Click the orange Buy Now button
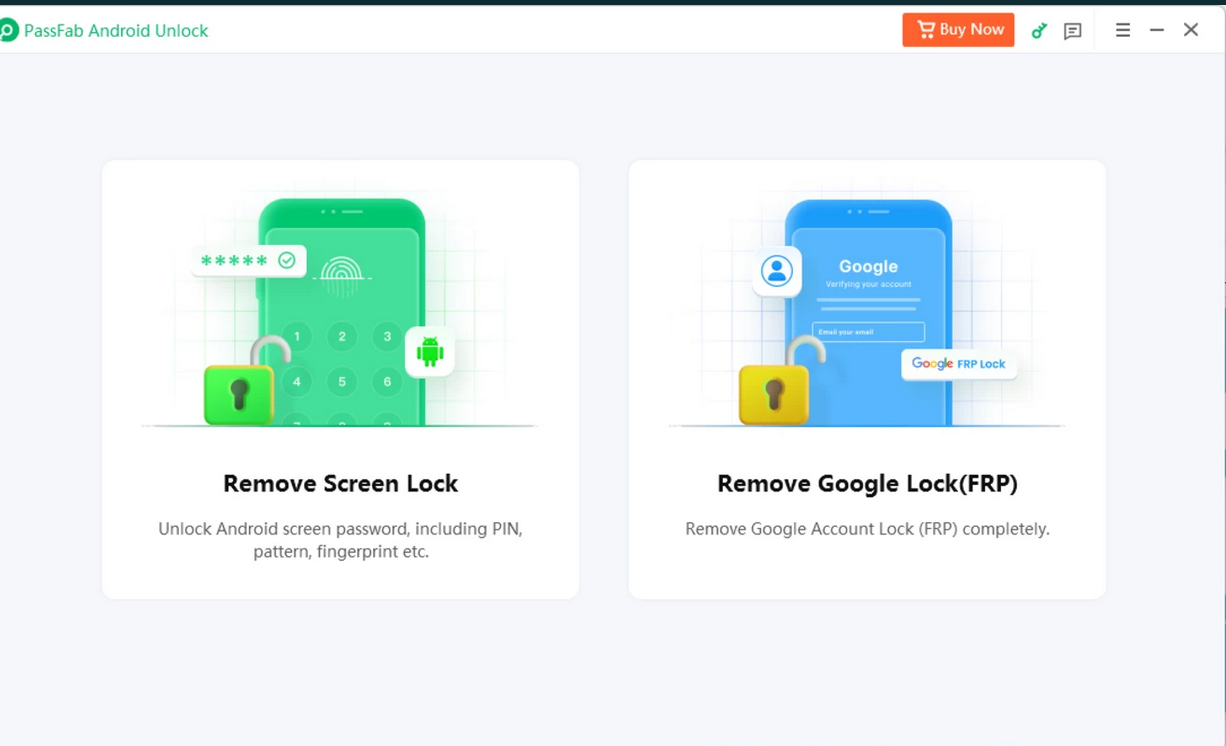The image size is (1226, 746). [x=958, y=30]
